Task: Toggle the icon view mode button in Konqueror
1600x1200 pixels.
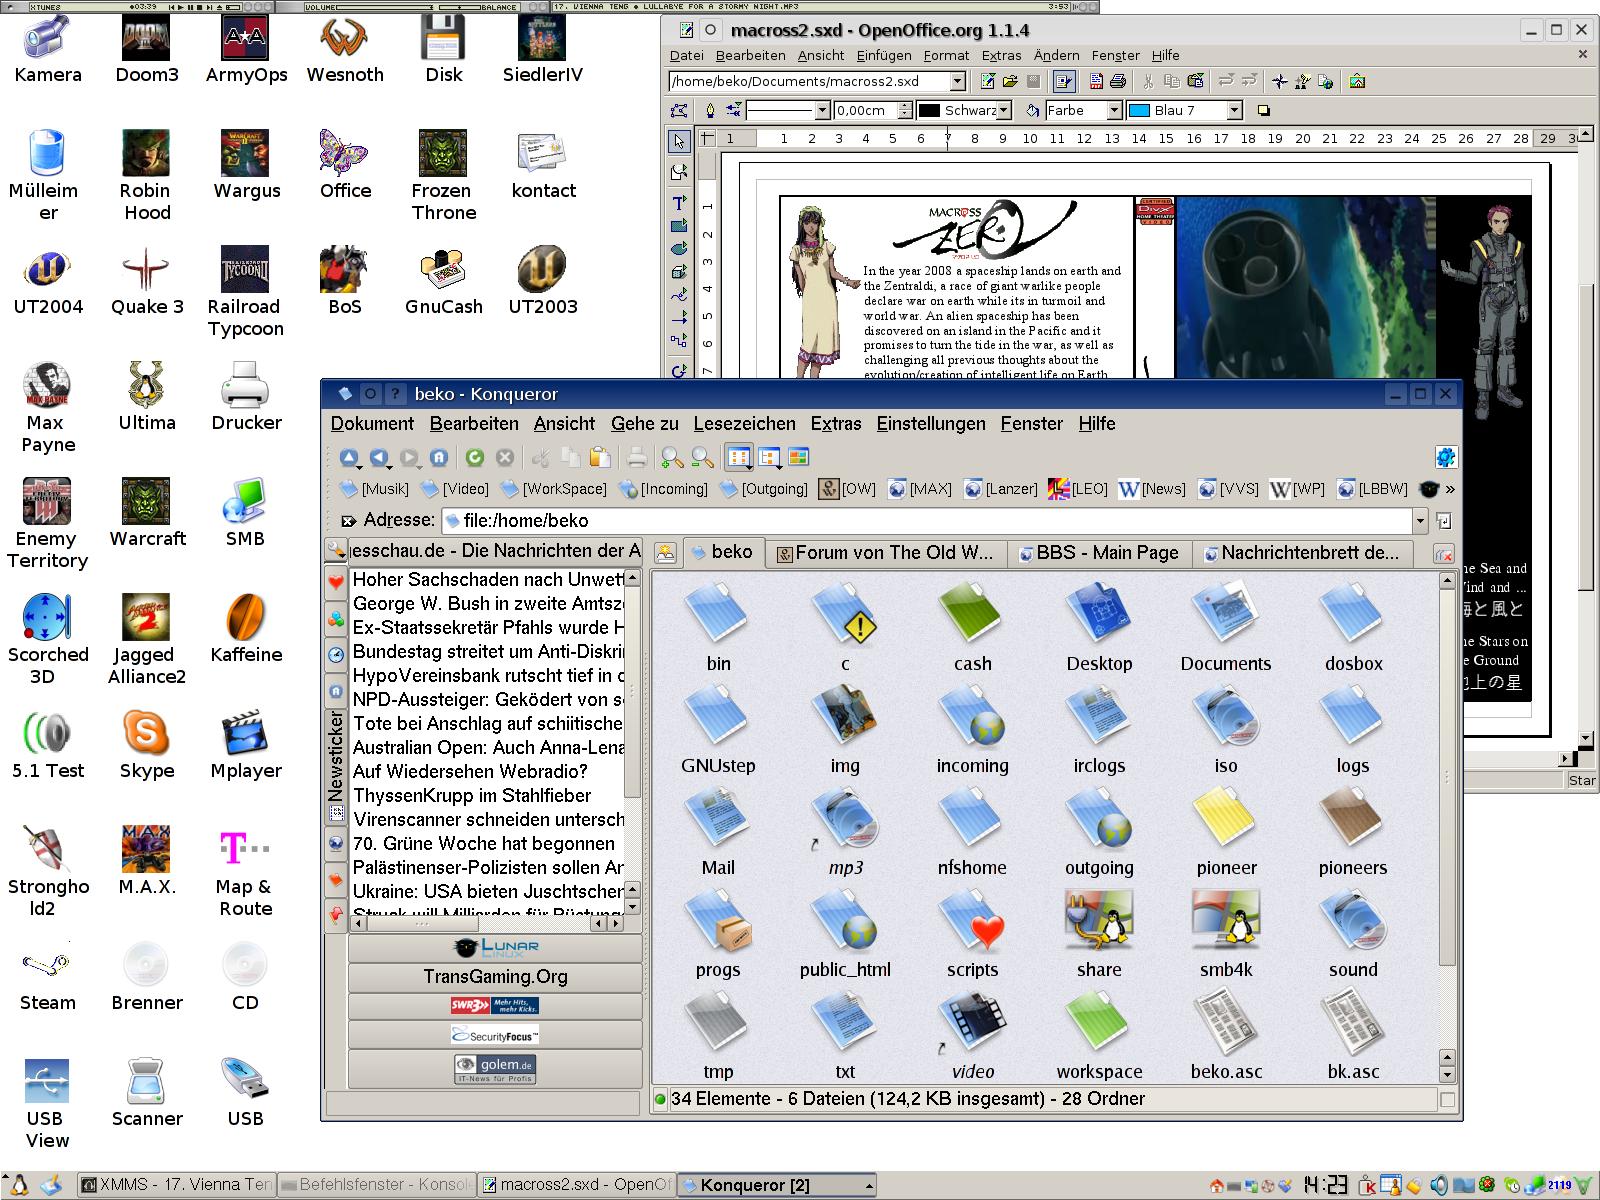Action: click(x=739, y=458)
